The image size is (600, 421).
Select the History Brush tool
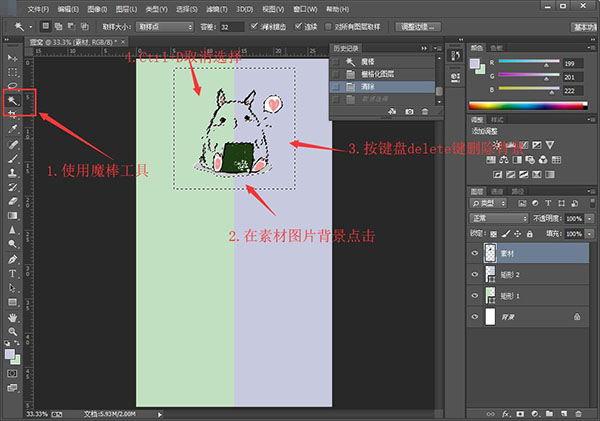[12, 187]
